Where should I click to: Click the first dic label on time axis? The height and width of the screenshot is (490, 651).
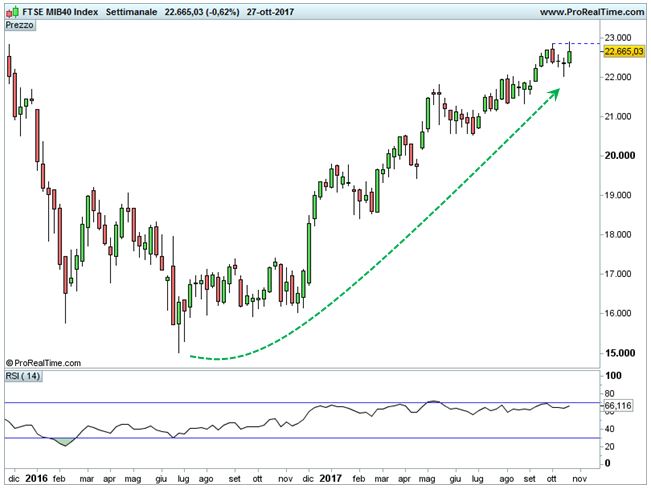[x=14, y=479]
